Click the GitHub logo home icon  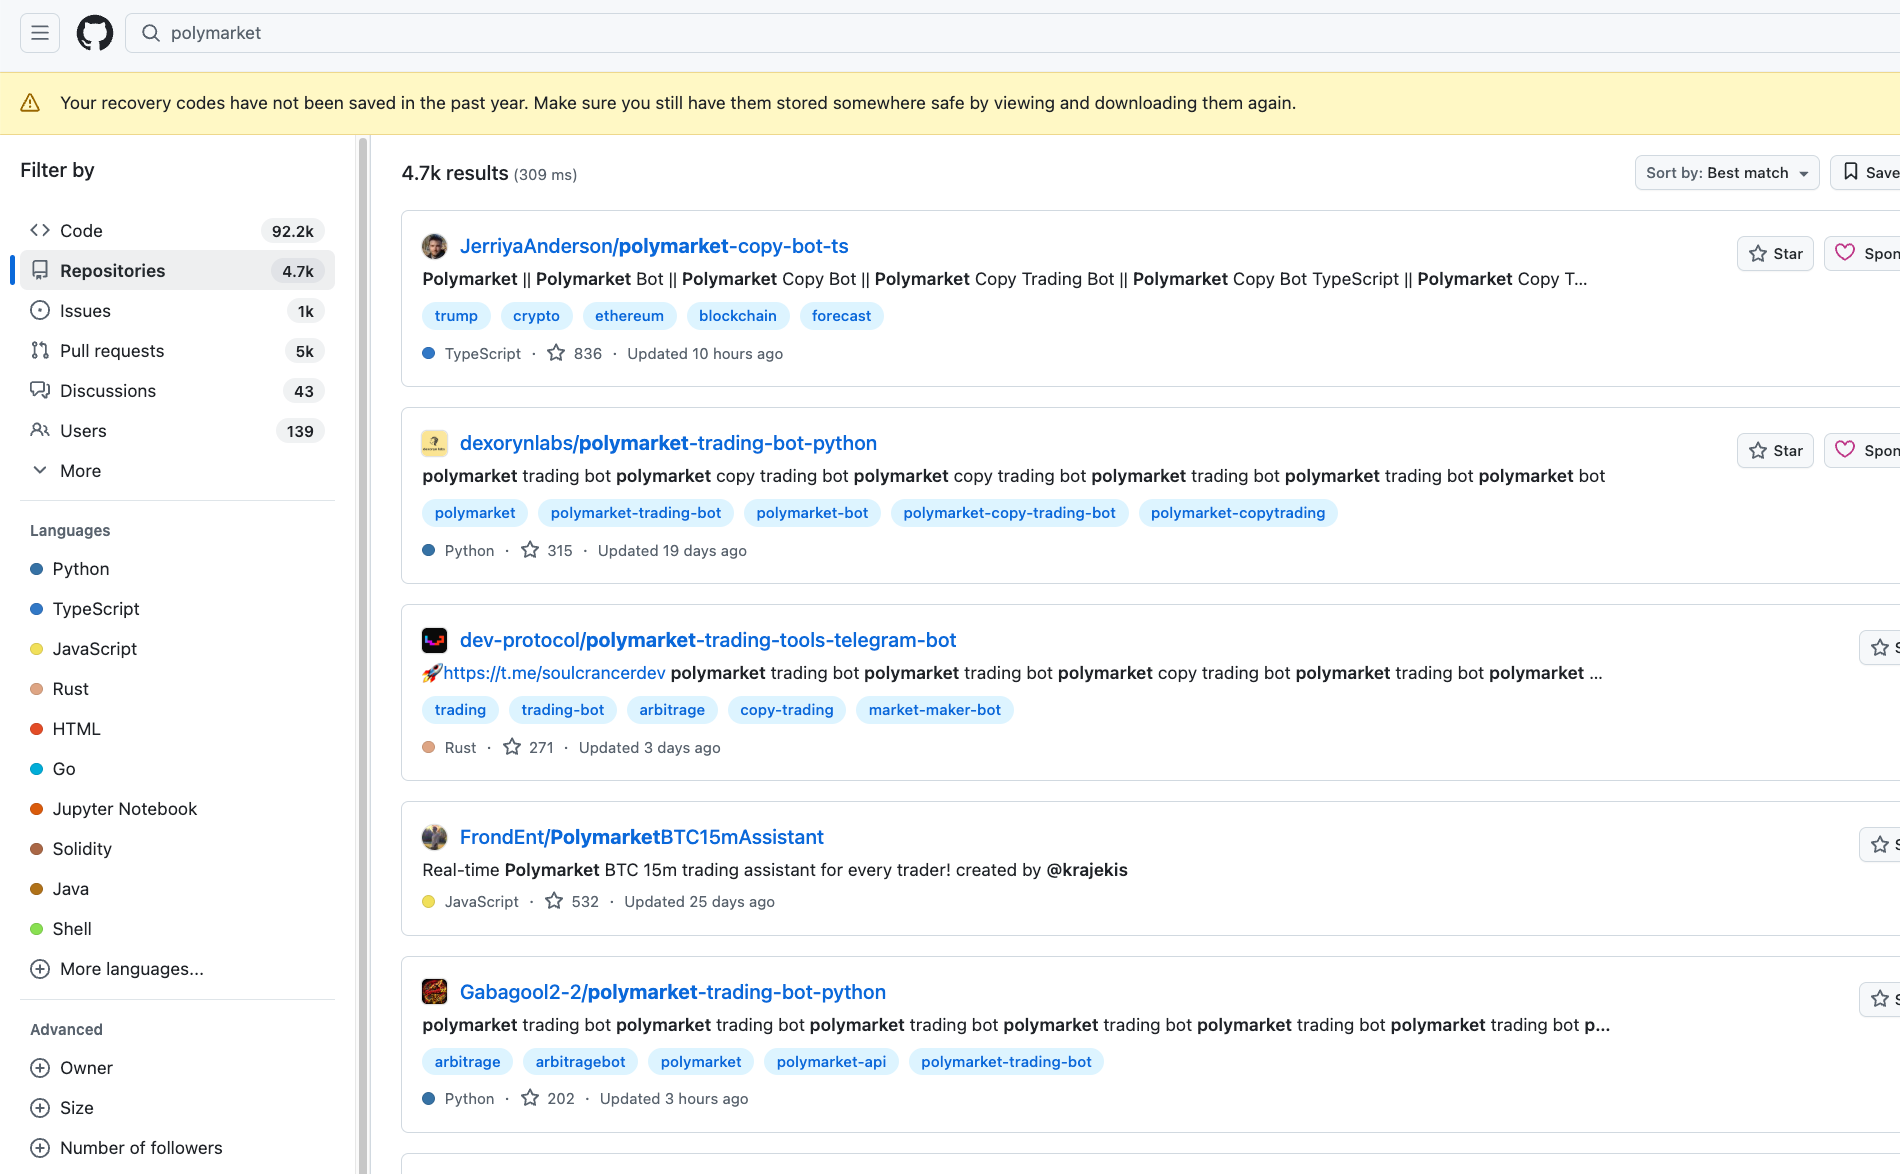95,33
